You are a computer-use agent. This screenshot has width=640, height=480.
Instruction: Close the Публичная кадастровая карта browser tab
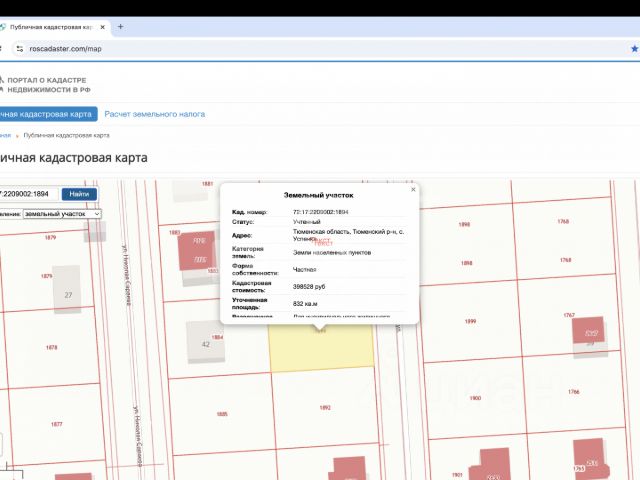[102, 27]
